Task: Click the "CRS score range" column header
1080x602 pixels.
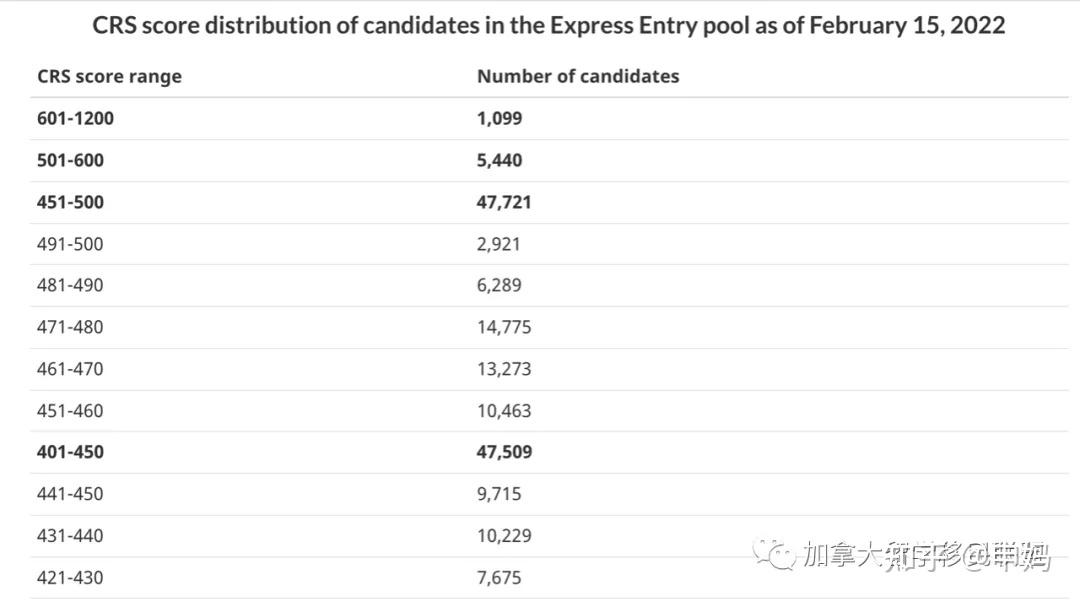Action: (109, 77)
